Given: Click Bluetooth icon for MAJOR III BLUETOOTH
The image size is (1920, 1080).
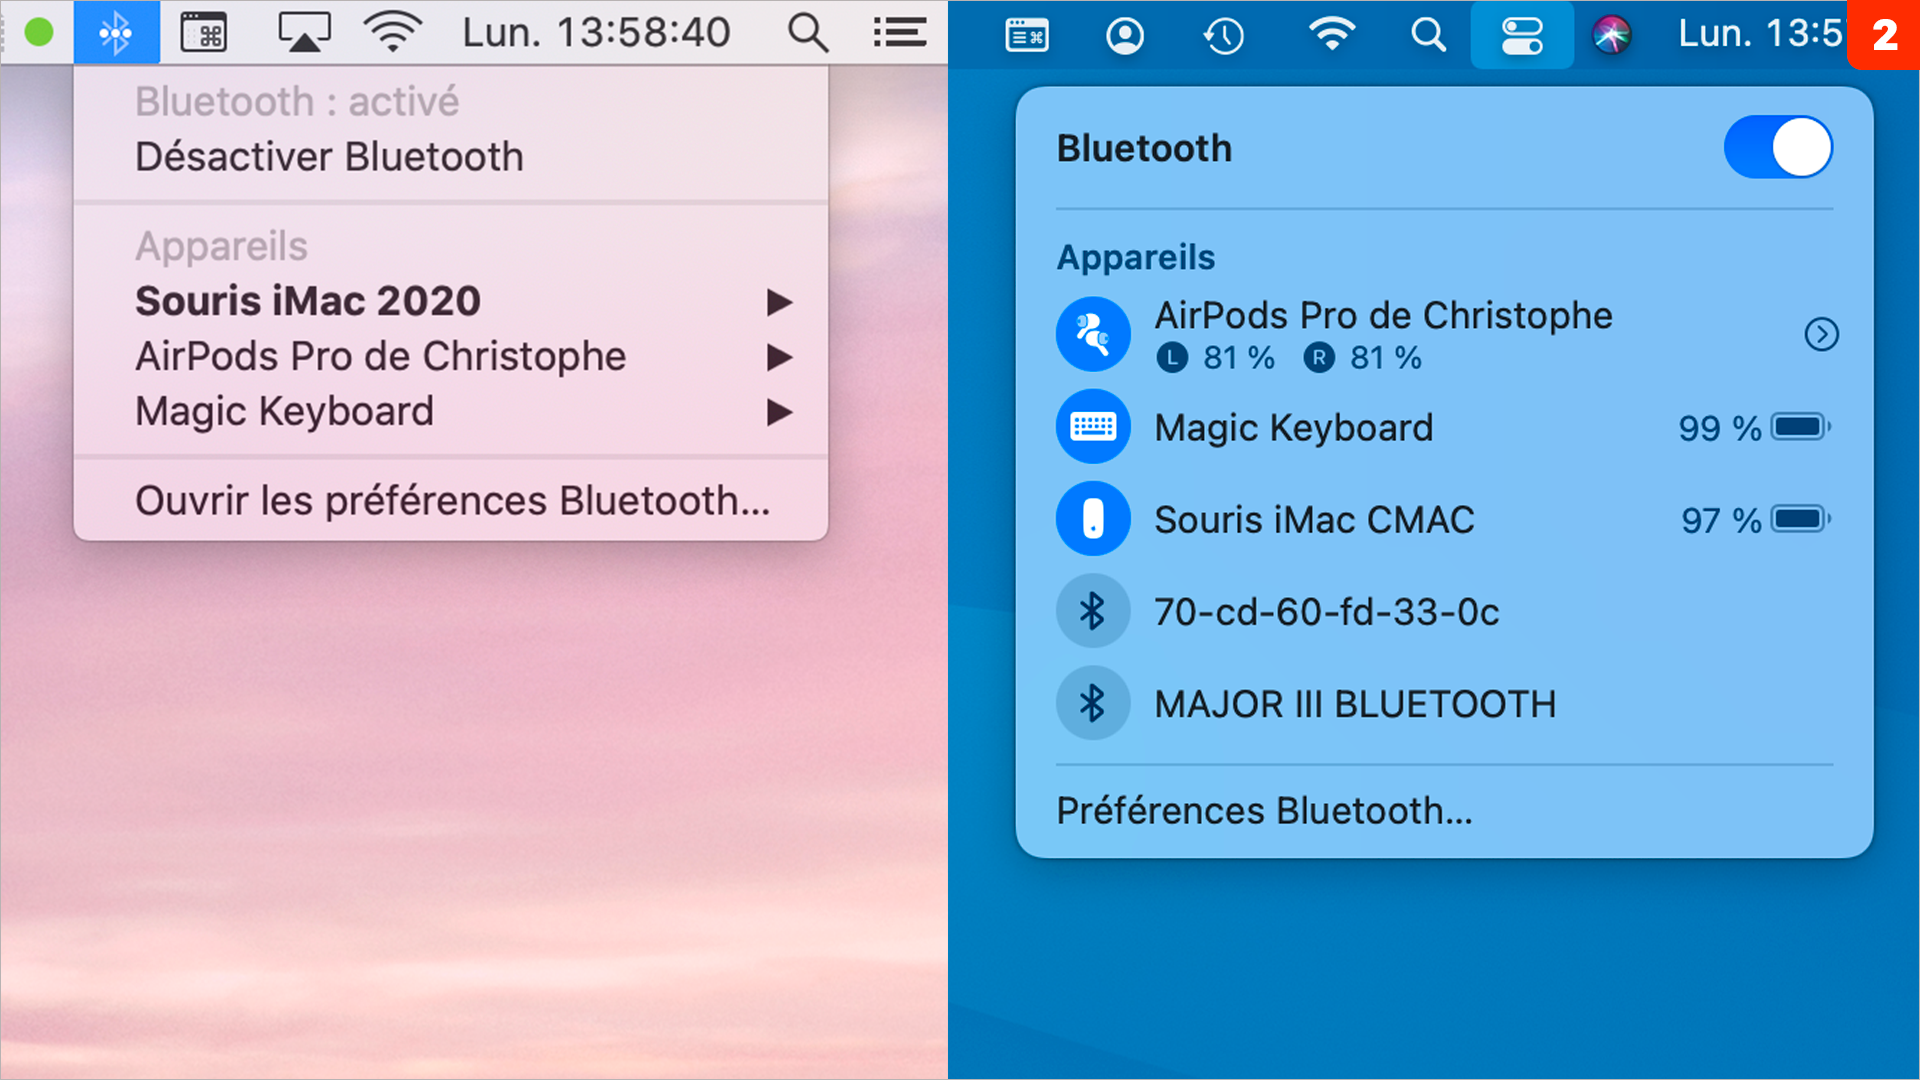Looking at the screenshot, I should click(x=1093, y=703).
